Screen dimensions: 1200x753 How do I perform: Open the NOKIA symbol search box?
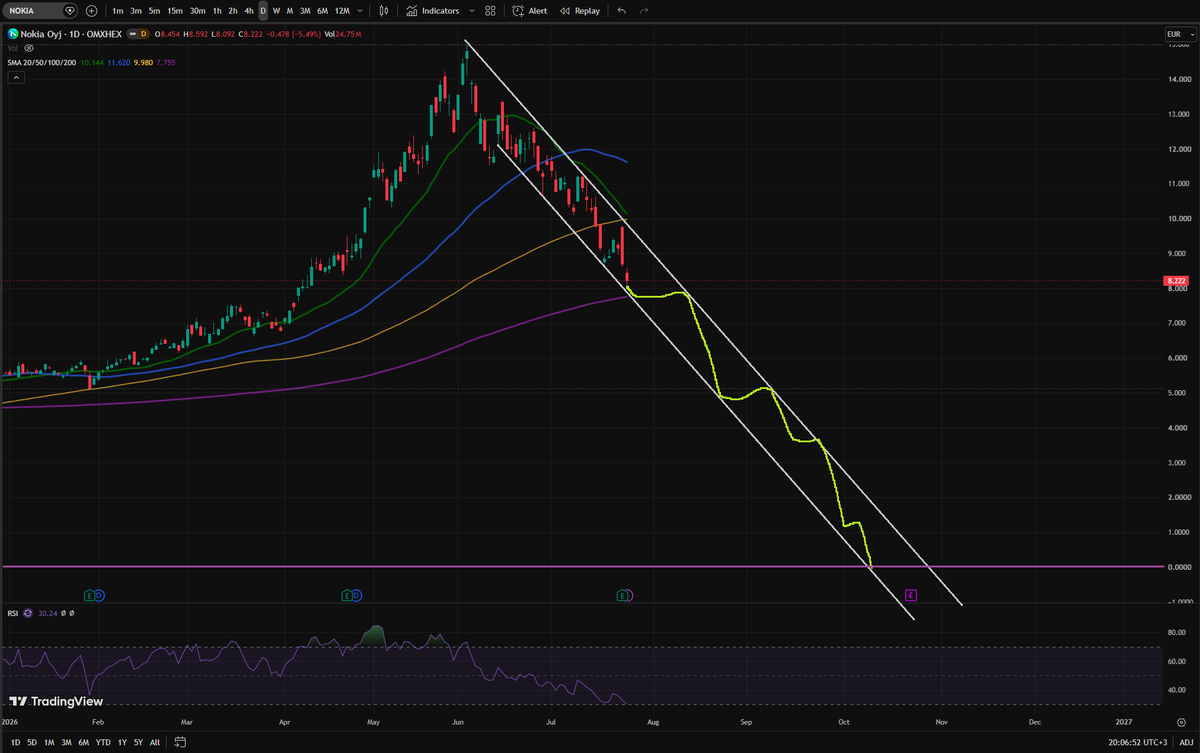(42, 11)
